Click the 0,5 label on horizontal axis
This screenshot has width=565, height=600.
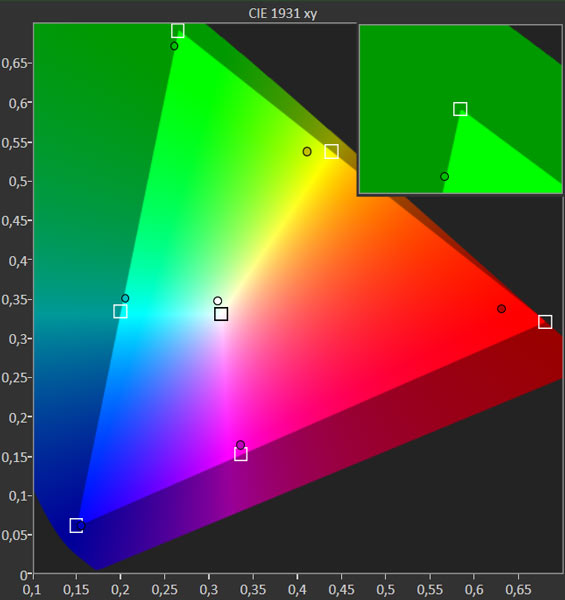(385, 590)
